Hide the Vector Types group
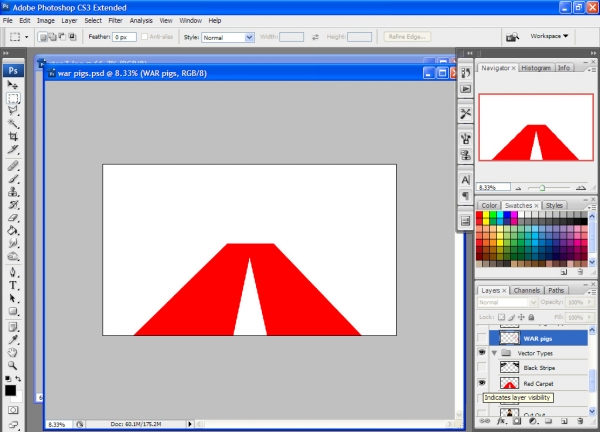The width and height of the screenshot is (600, 432). coord(482,352)
